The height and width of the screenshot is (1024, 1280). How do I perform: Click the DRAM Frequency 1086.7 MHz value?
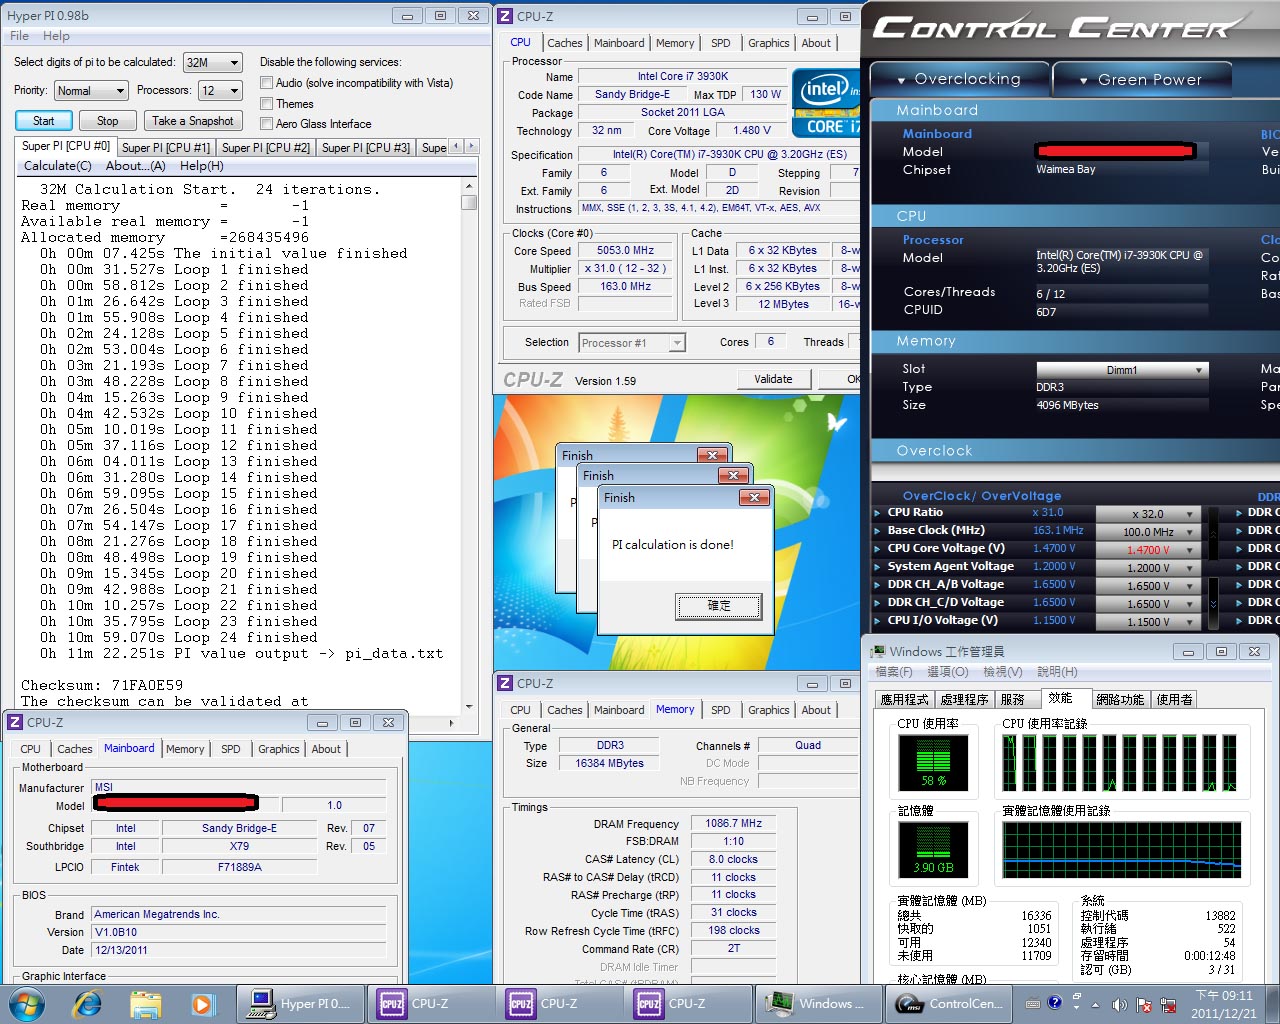point(733,824)
